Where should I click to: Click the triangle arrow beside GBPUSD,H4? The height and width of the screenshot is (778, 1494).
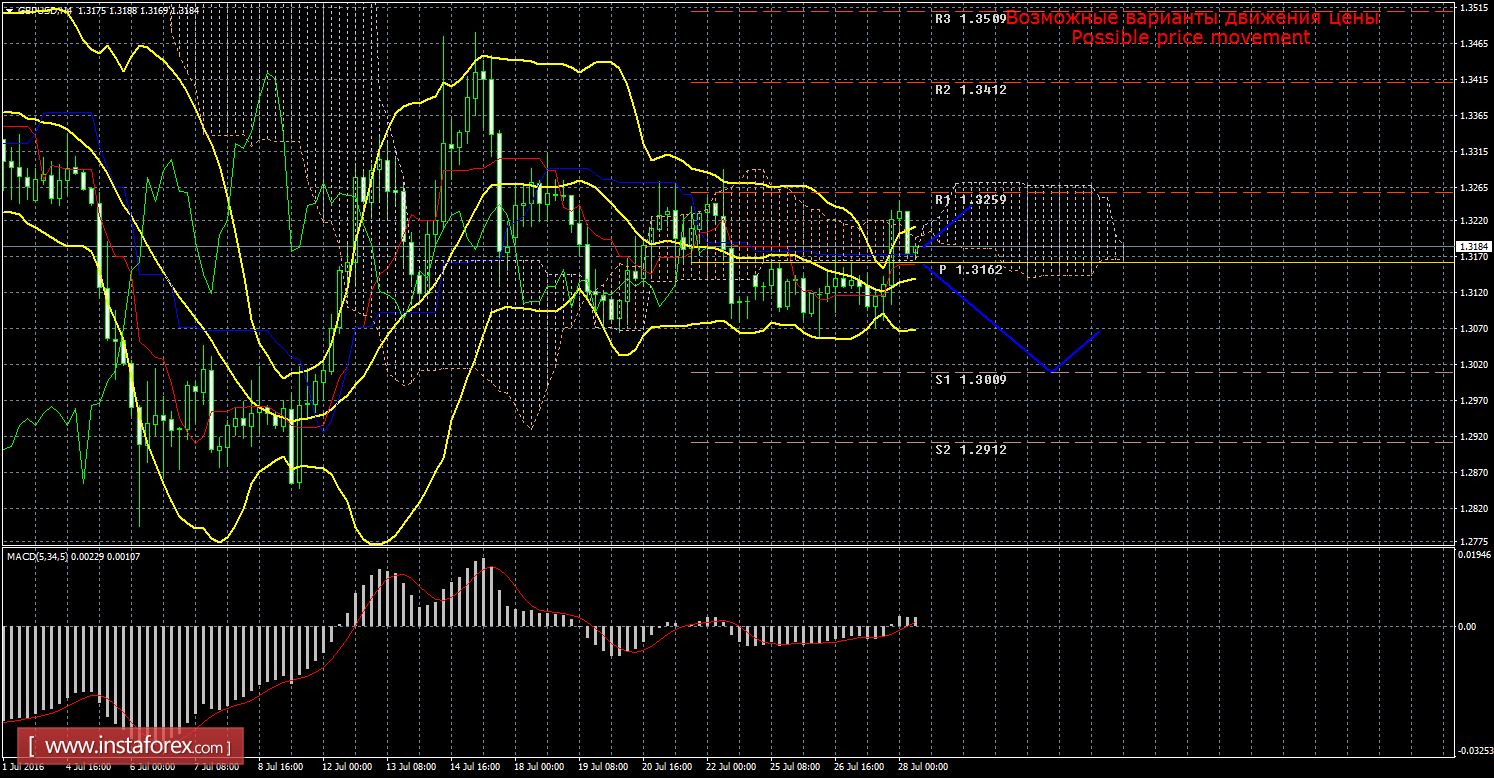[x=9, y=10]
